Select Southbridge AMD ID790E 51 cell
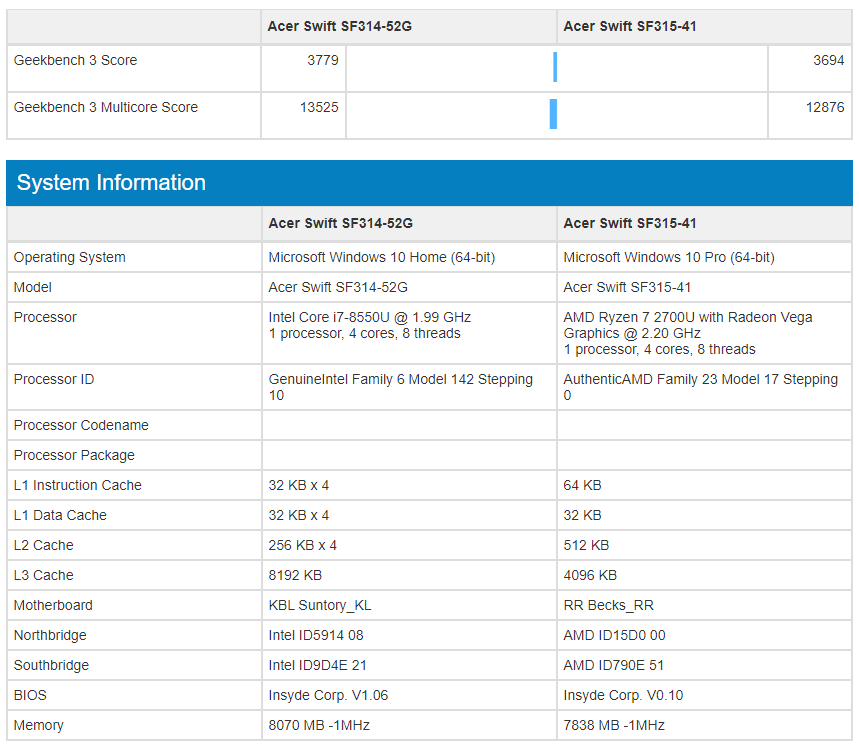The width and height of the screenshot is (859, 746). pyautogui.click(x=705, y=666)
